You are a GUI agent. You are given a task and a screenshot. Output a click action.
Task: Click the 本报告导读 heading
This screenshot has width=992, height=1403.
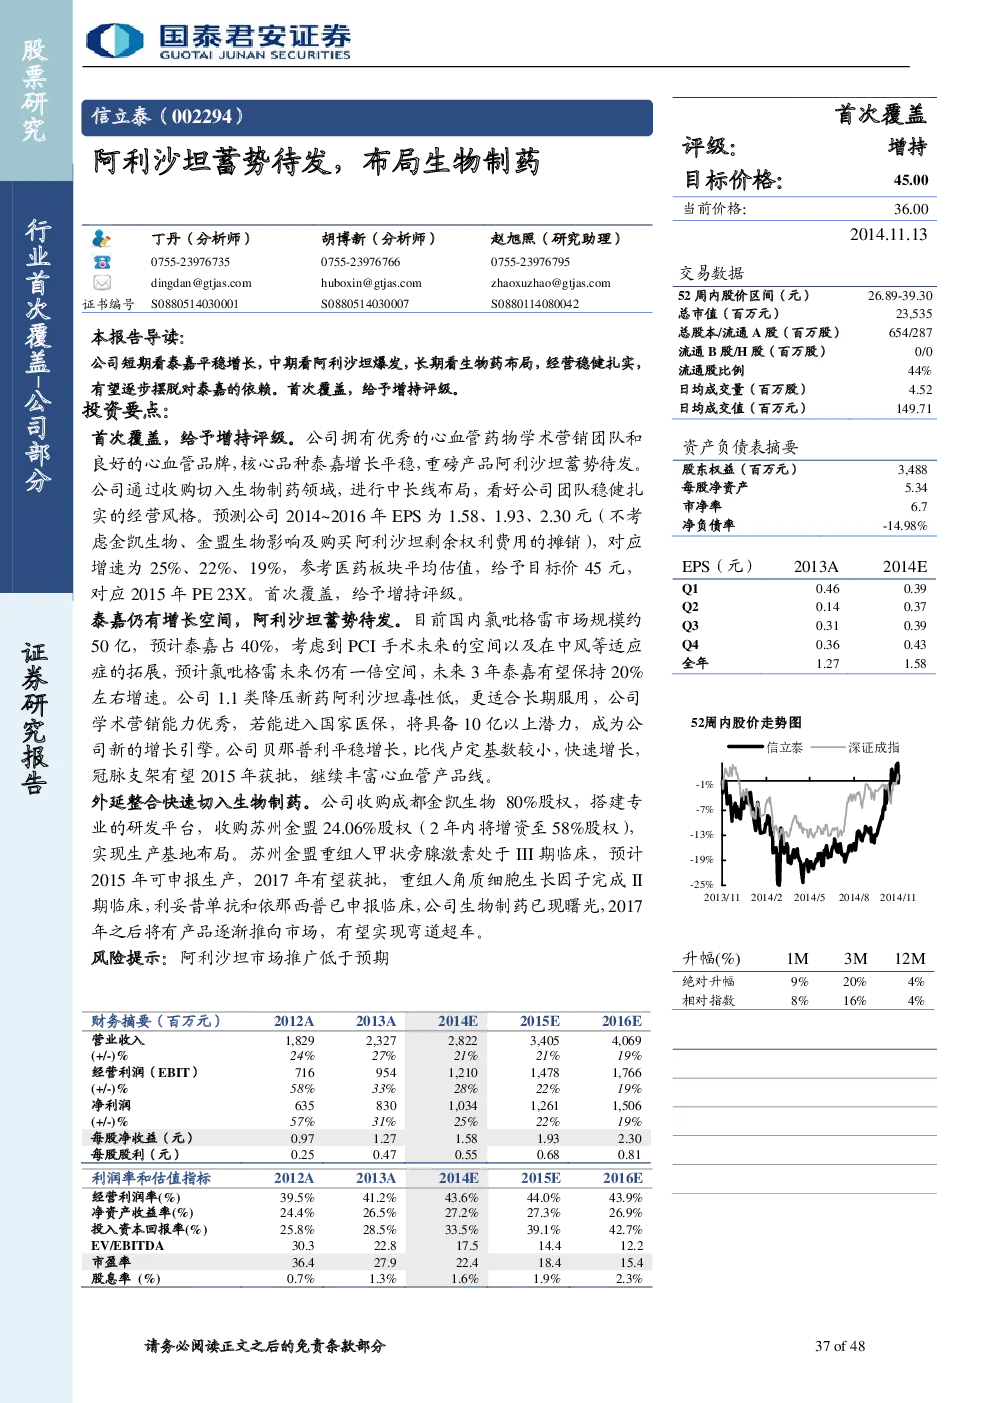[x=137, y=337]
